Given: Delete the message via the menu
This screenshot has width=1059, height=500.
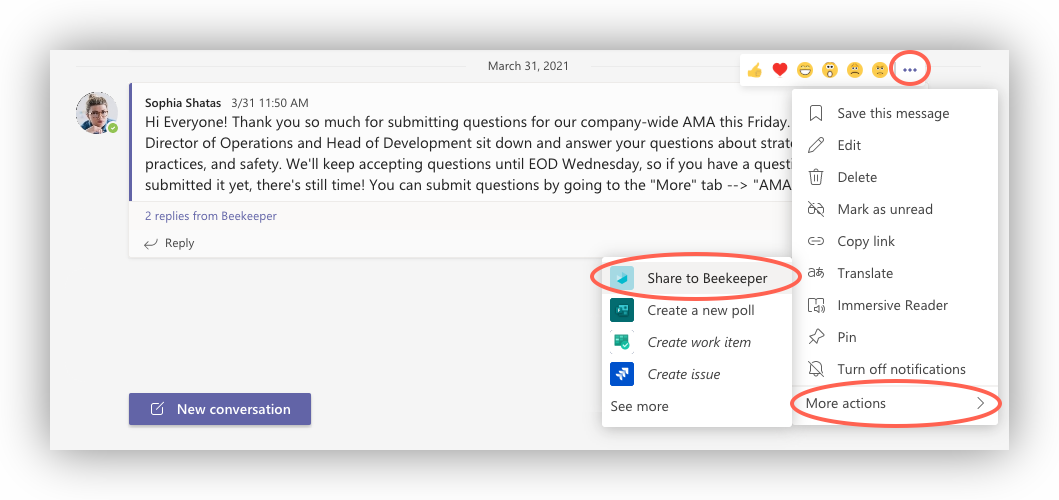Looking at the screenshot, I should pos(856,177).
